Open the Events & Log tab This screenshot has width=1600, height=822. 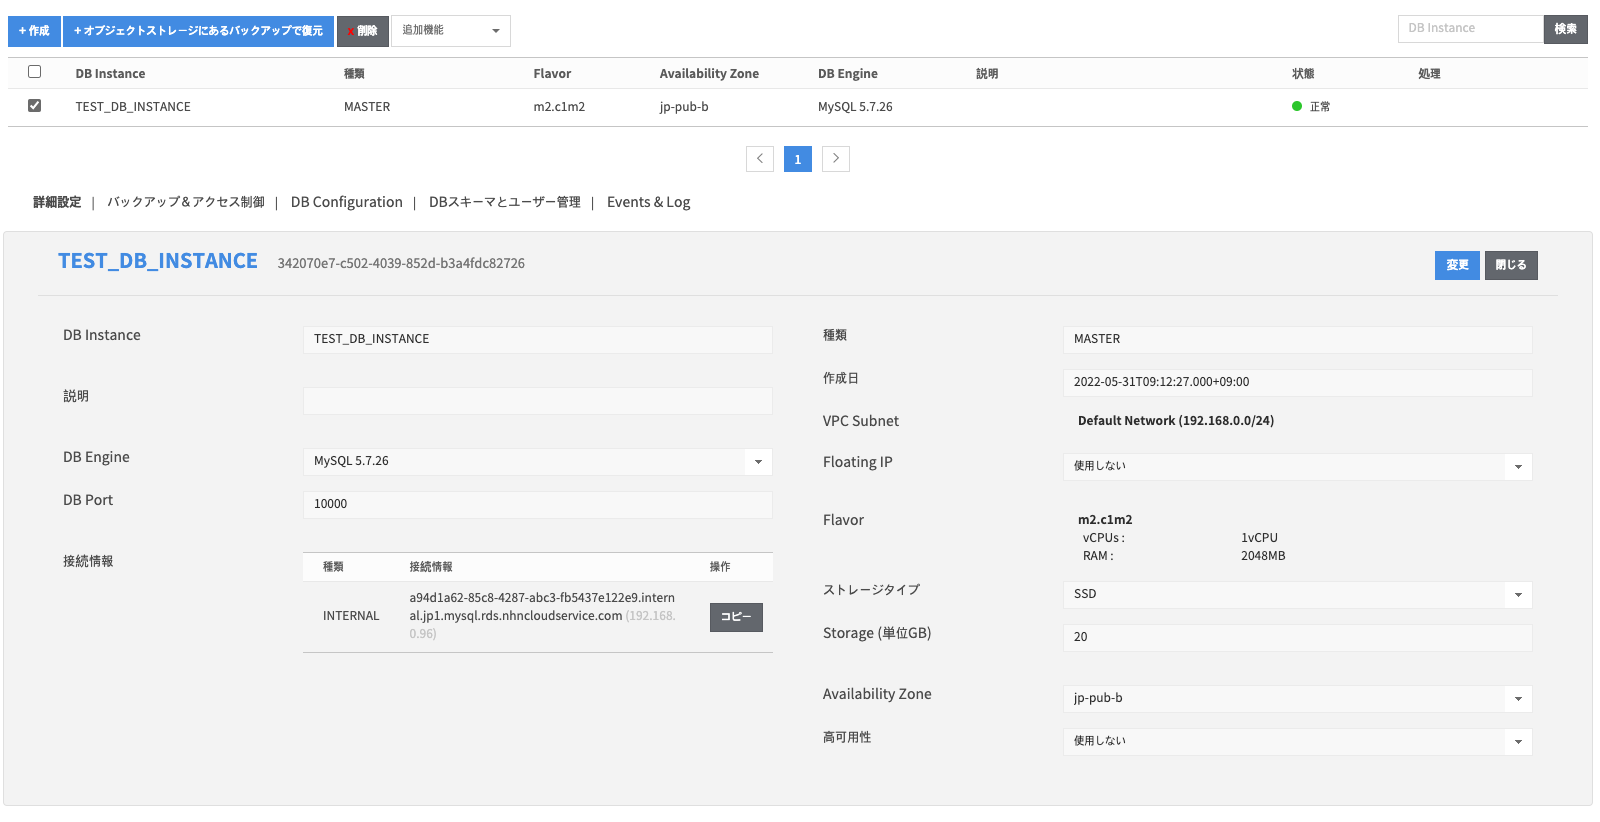(649, 202)
